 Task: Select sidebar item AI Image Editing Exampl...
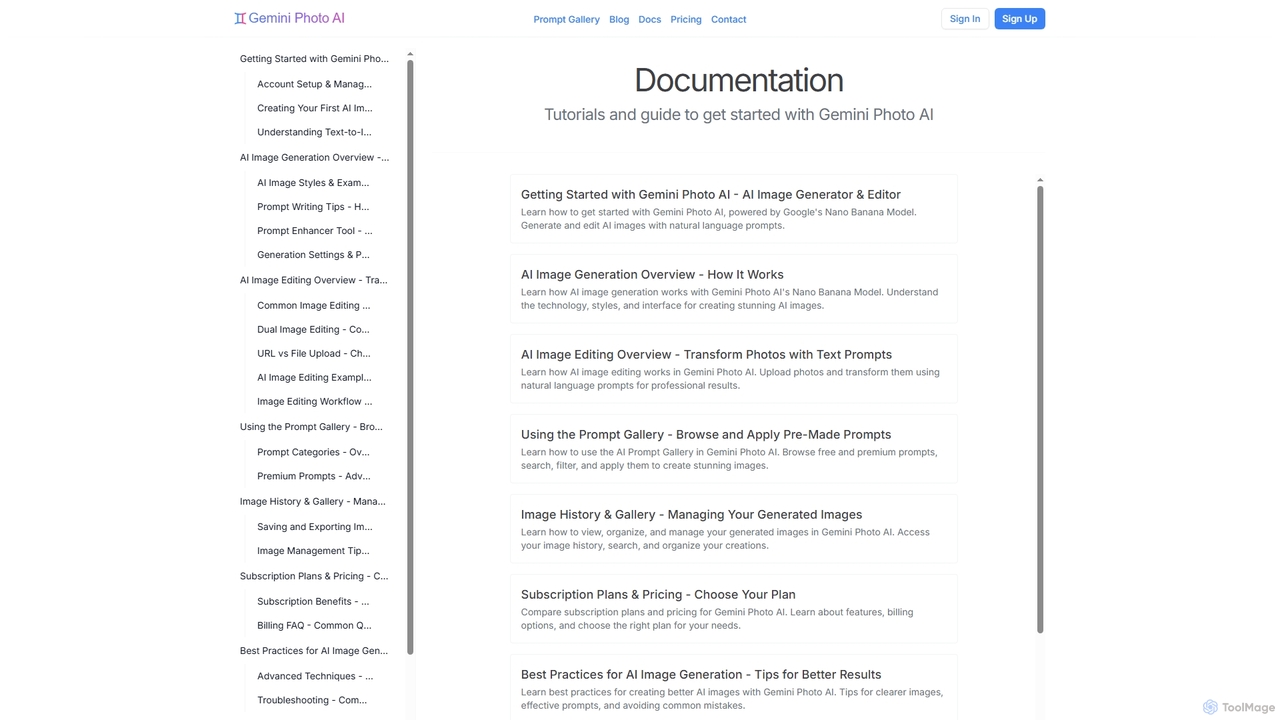314,377
